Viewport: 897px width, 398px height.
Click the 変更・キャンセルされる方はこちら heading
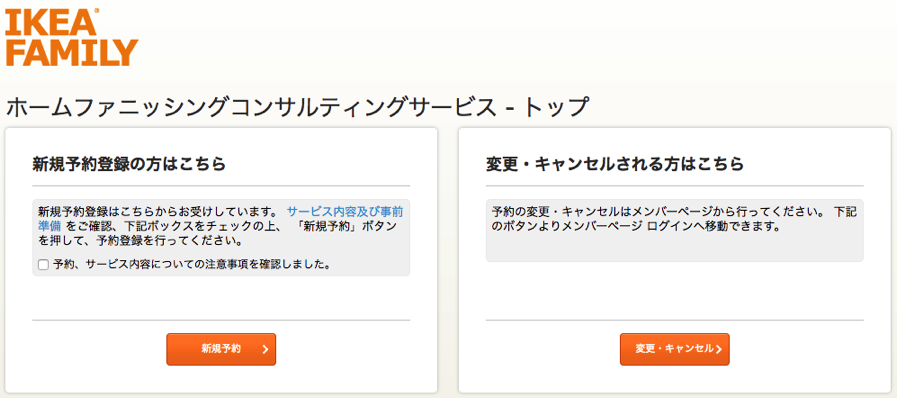point(614,165)
